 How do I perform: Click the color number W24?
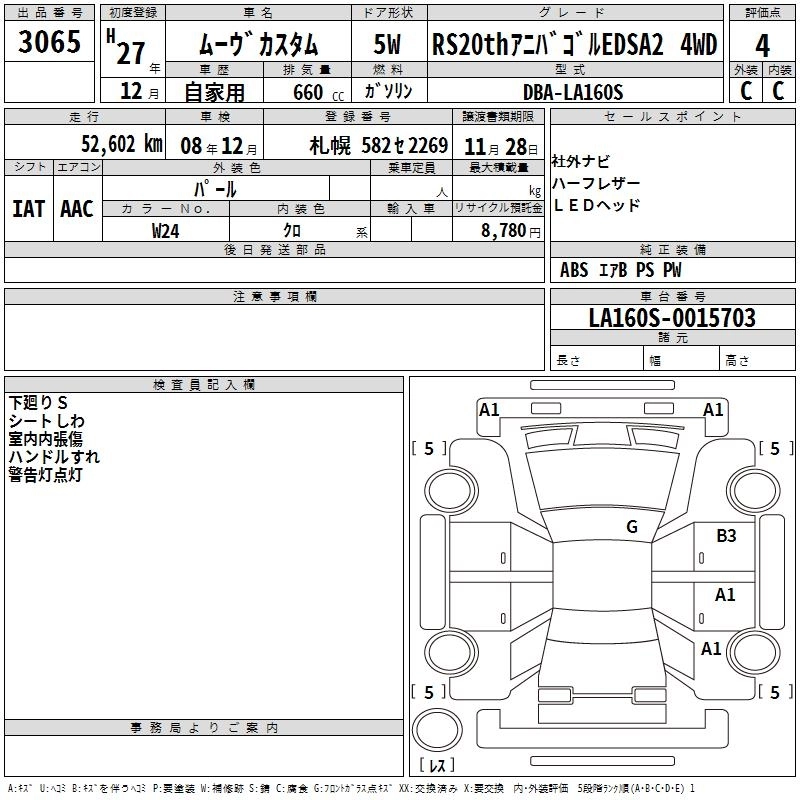click(165, 231)
